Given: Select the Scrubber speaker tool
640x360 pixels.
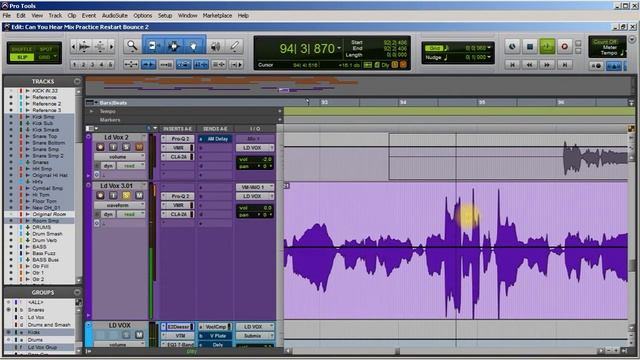Looking at the screenshot, I should coord(216,46).
